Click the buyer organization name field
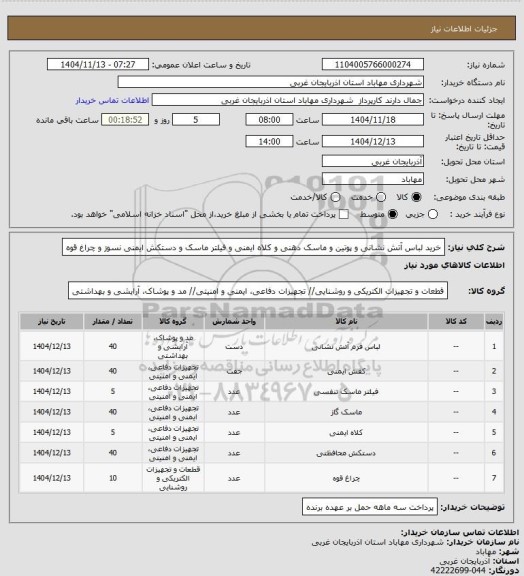The width and height of the screenshot is (524, 576). pyautogui.click(x=270, y=82)
